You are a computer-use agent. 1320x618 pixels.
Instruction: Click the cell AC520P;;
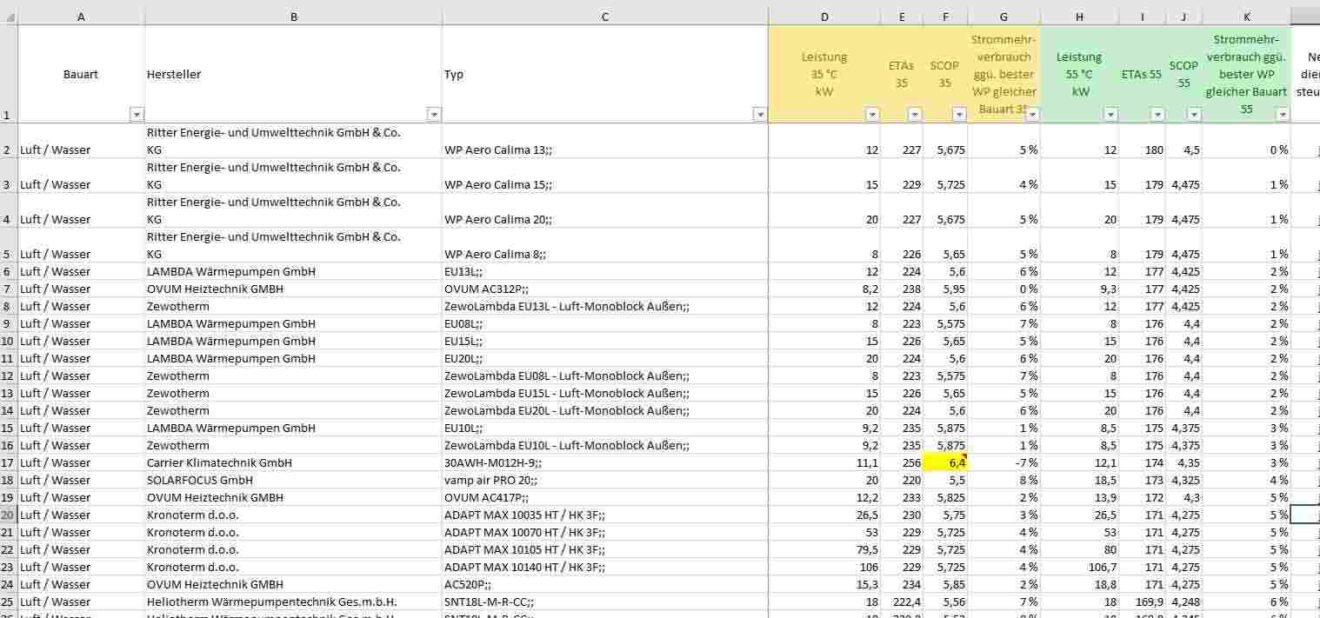[605, 584]
